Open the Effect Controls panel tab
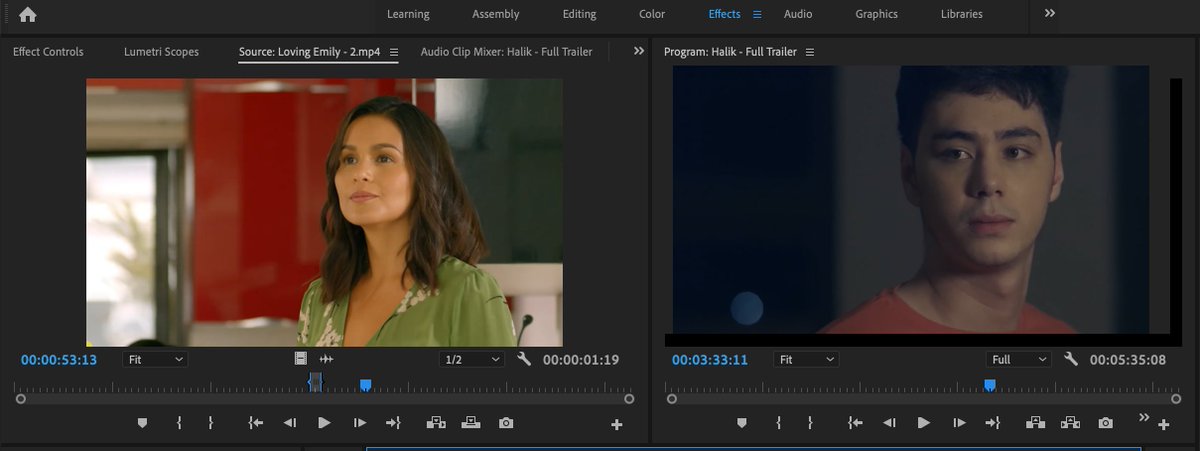 pyautogui.click(x=48, y=52)
